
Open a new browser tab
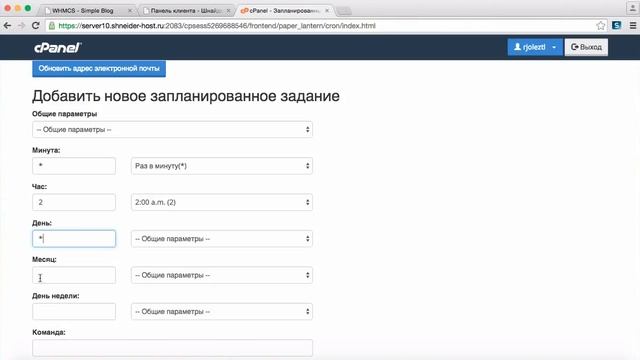pyautogui.click(x=344, y=11)
